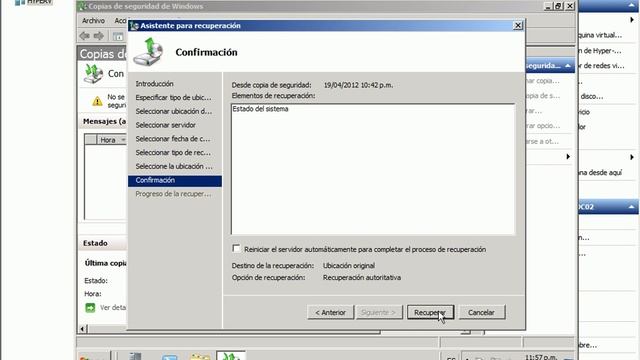640x360 pixels.
Task: Click left arrow of horizontal scrollbar
Action: pos(82,328)
